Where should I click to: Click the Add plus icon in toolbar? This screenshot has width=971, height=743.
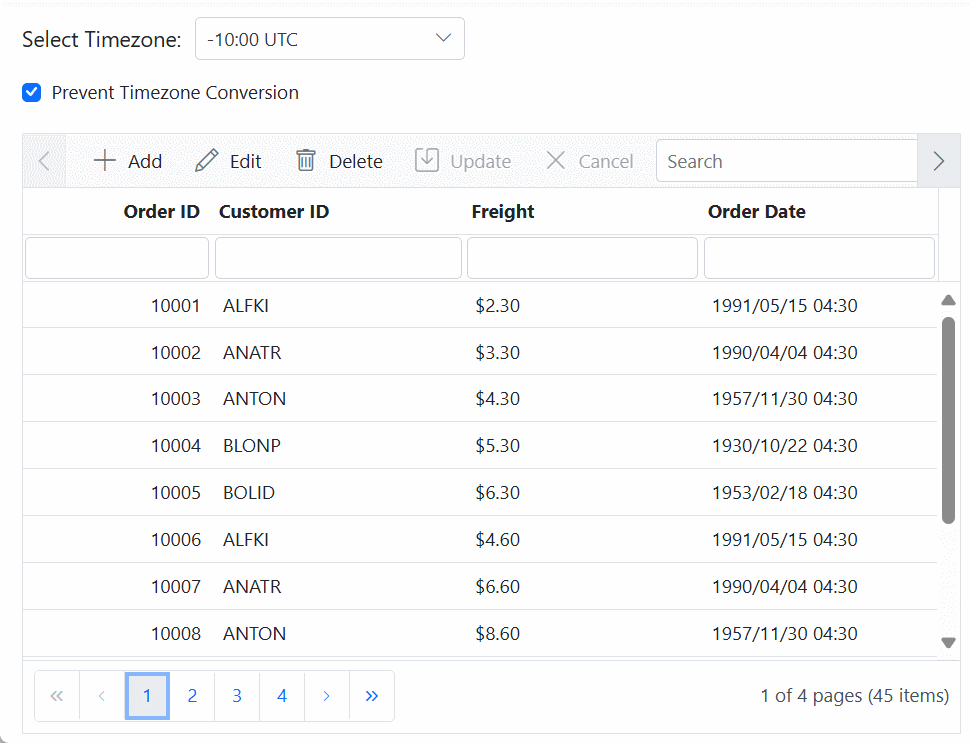tap(104, 161)
